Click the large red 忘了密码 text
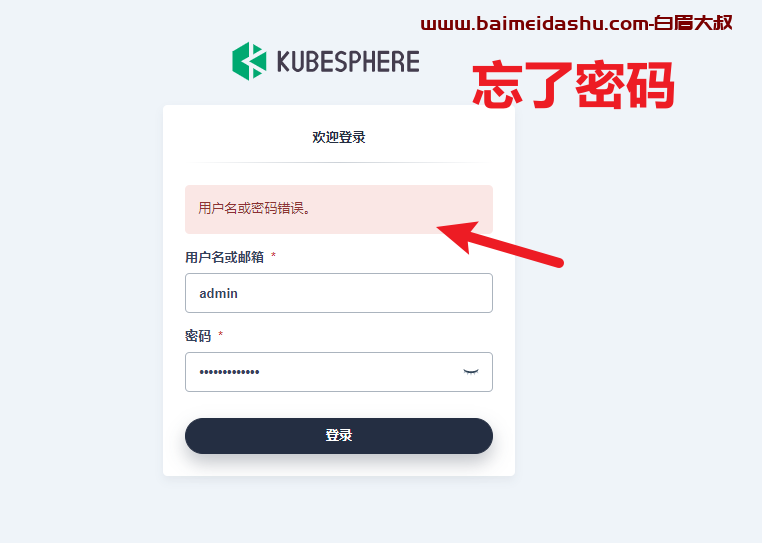 (x=573, y=85)
